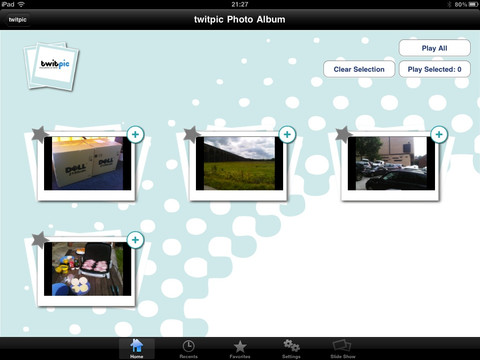The height and width of the screenshot is (360, 480).
Task: Toggle favorite star on Dell boxes photo
Action: pyautogui.click(x=40, y=134)
